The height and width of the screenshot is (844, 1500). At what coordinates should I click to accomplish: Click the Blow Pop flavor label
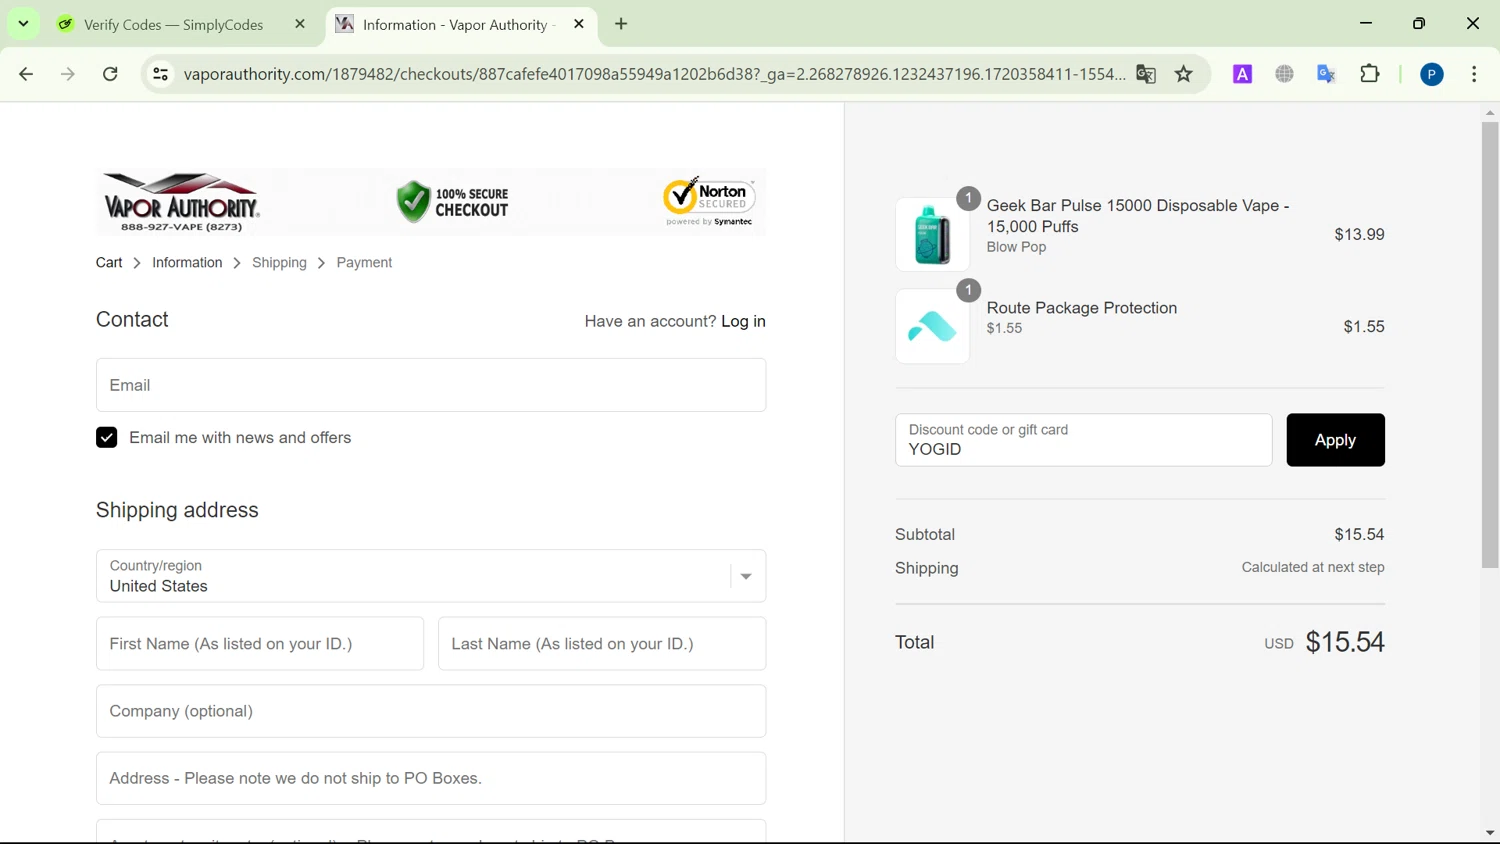tap(1016, 247)
